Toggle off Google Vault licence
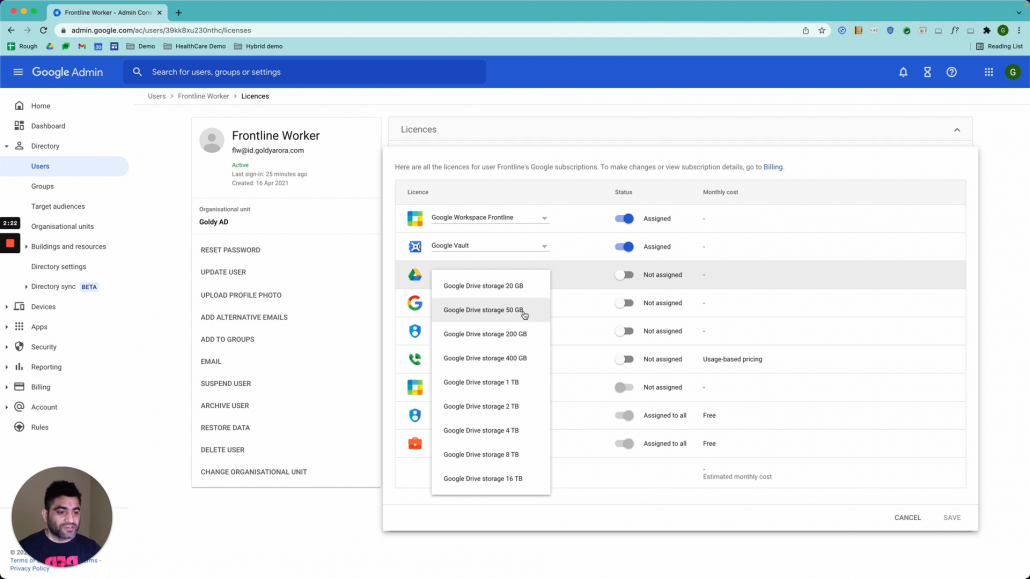Image resolution: width=1030 pixels, height=579 pixels. [x=624, y=246]
